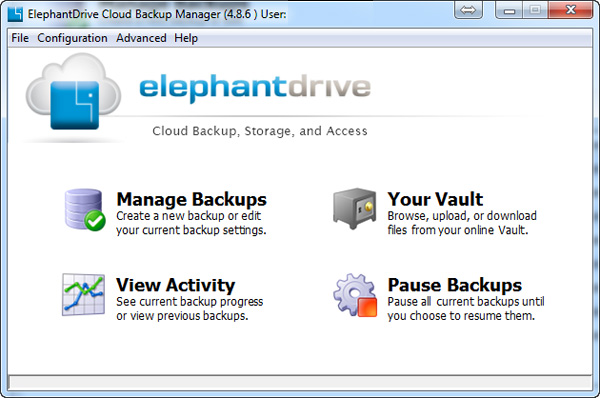Open the View Activity heading link

pyautogui.click(x=175, y=285)
